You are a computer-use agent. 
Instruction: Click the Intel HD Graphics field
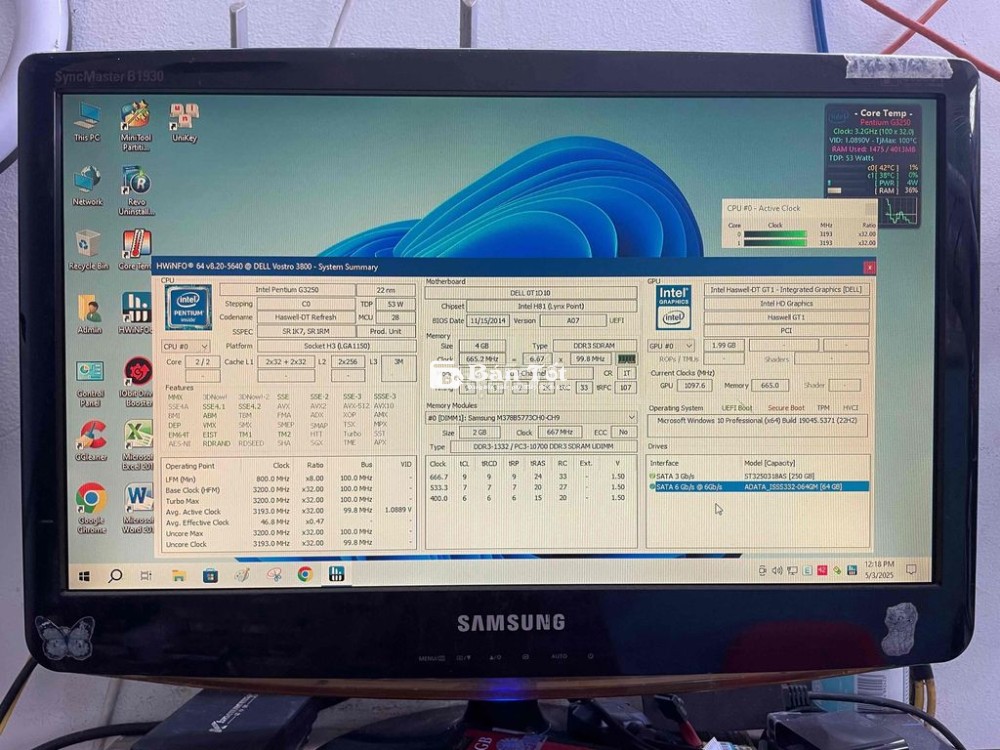tap(786, 304)
